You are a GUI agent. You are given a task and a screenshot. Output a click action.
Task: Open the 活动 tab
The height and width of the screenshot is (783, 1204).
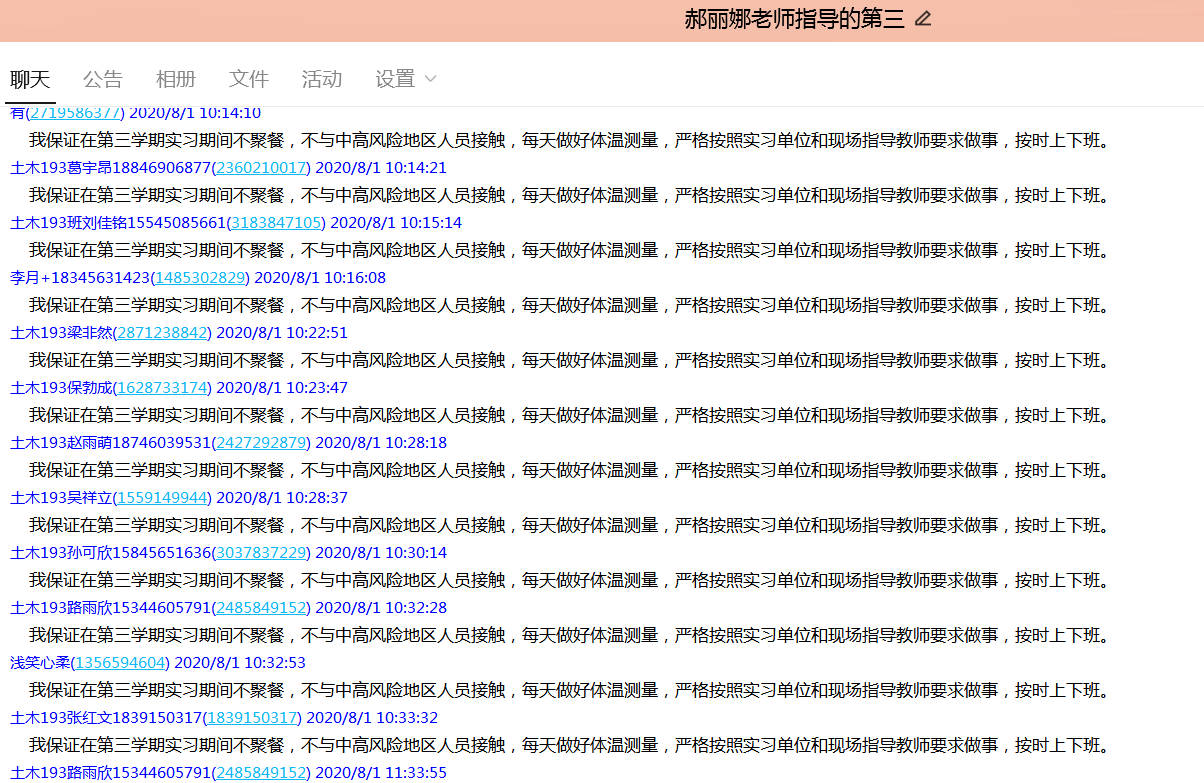click(x=322, y=79)
